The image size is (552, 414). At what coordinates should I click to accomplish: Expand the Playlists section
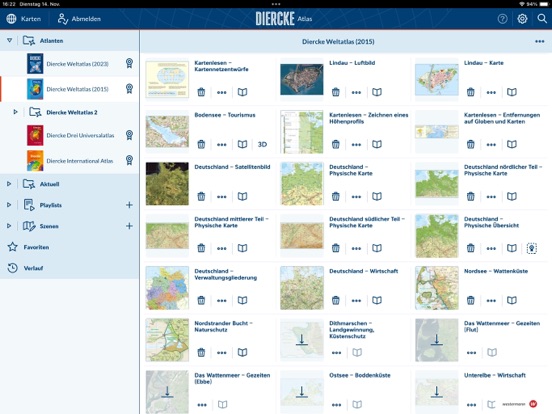pos(9,205)
